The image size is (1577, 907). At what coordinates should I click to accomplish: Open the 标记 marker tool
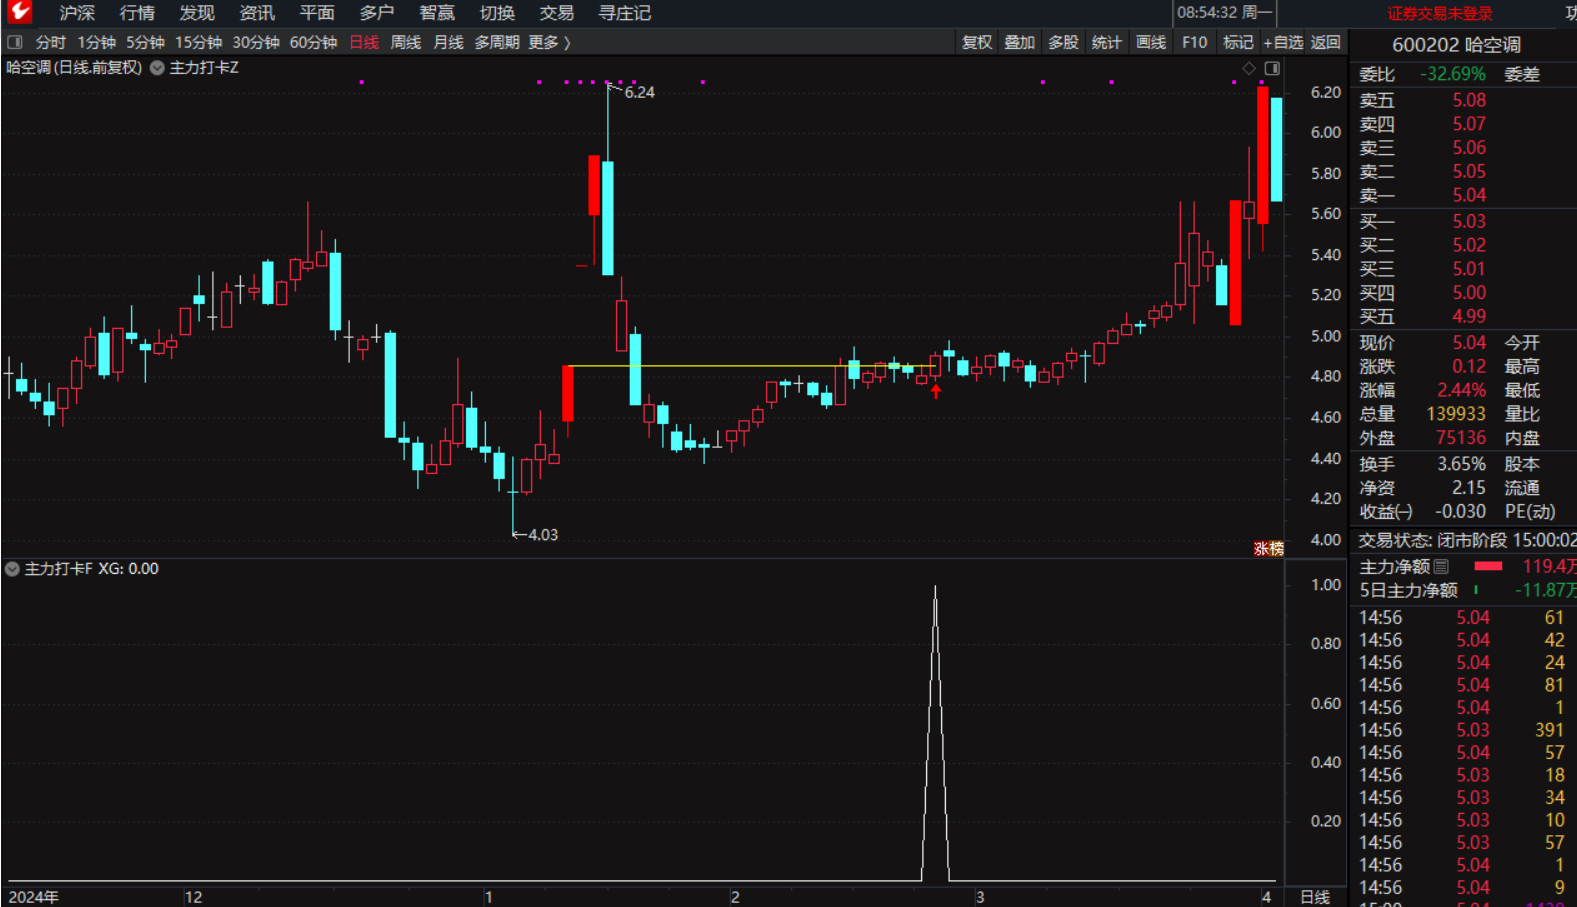[1238, 42]
